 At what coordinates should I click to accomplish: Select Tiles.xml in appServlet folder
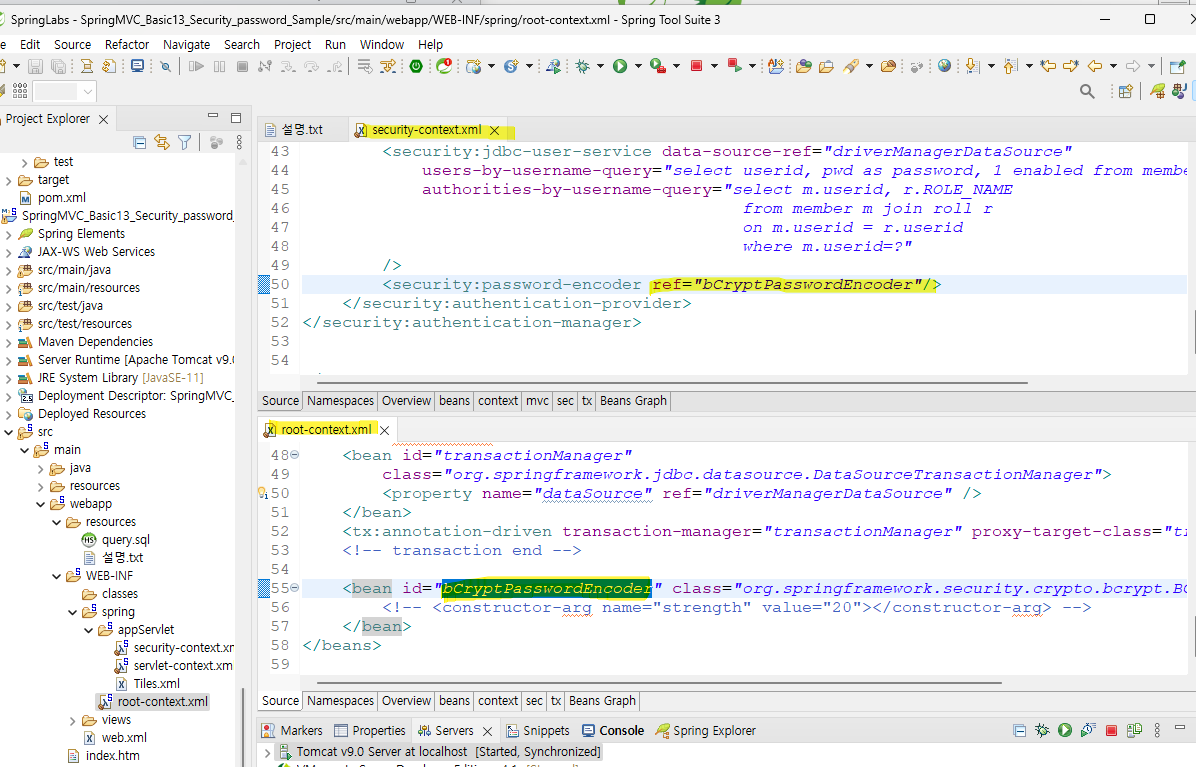(148, 684)
